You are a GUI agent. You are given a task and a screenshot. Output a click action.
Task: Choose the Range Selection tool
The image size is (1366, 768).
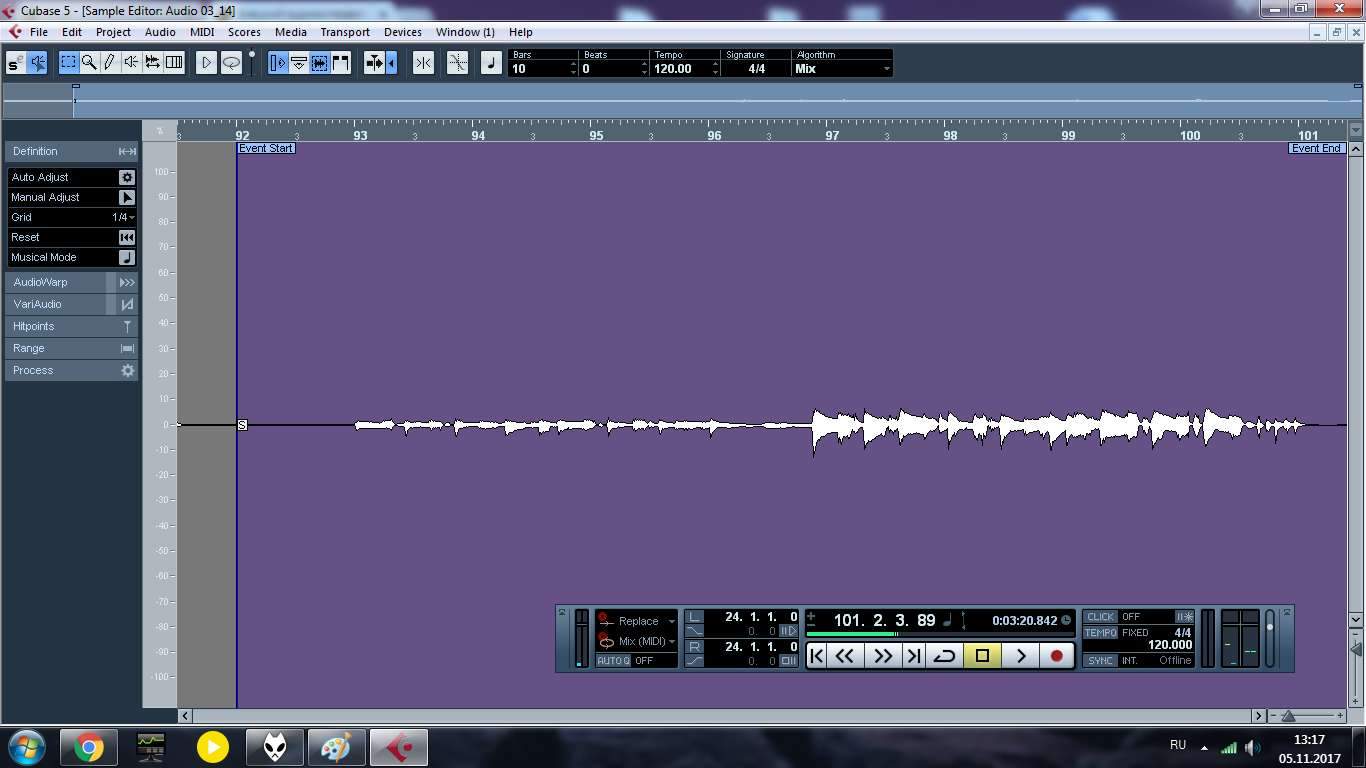click(68, 63)
